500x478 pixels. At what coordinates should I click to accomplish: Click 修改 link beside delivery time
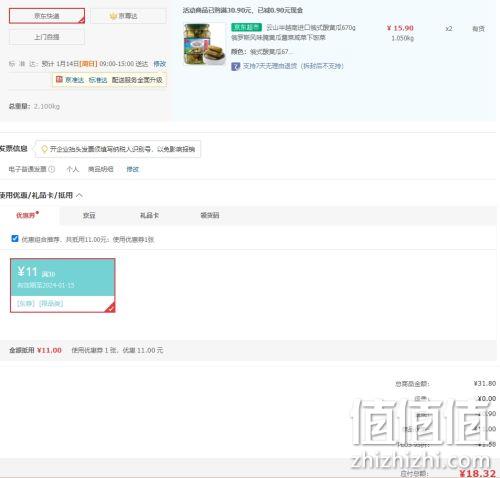point(160,64)
